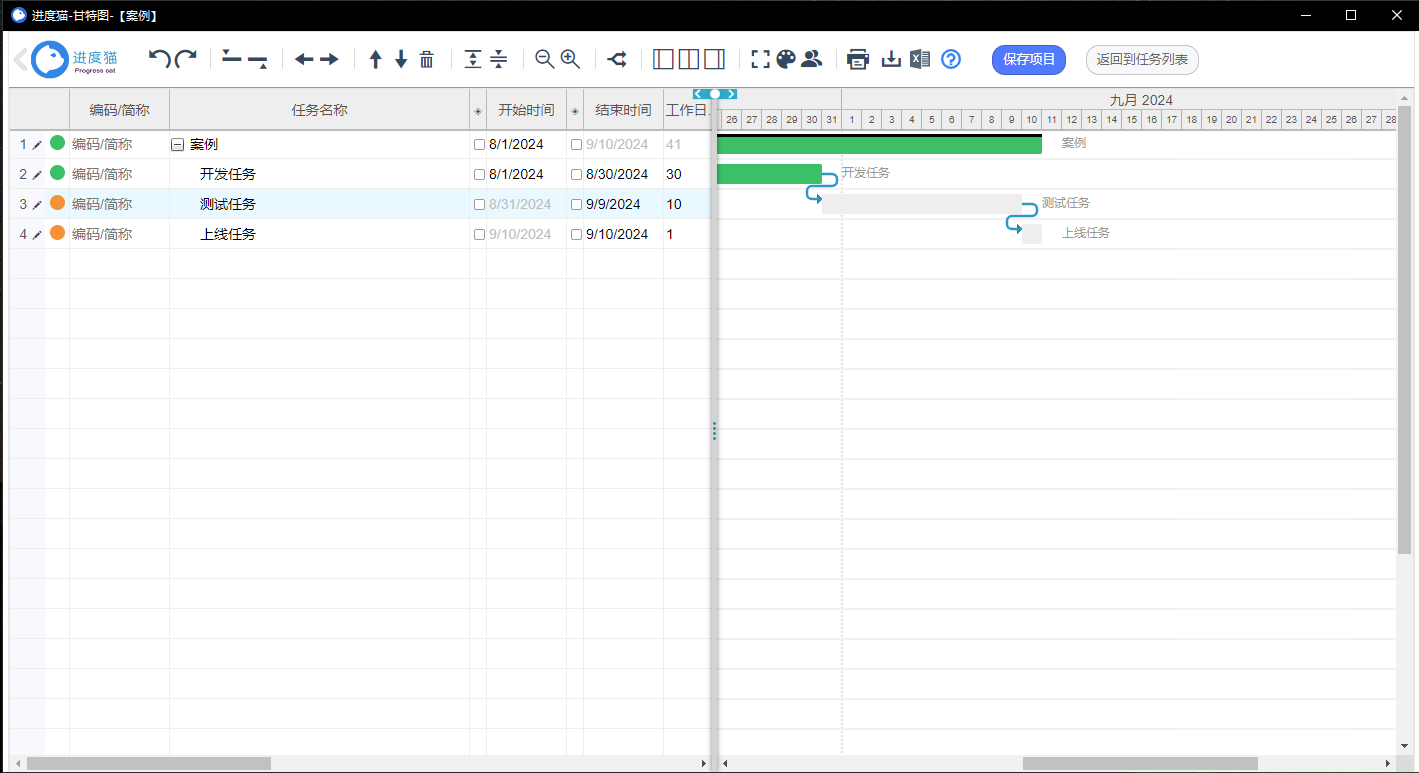Click the 九月 2024 month header
The image size is (1419, 773).
point(1141,100)
